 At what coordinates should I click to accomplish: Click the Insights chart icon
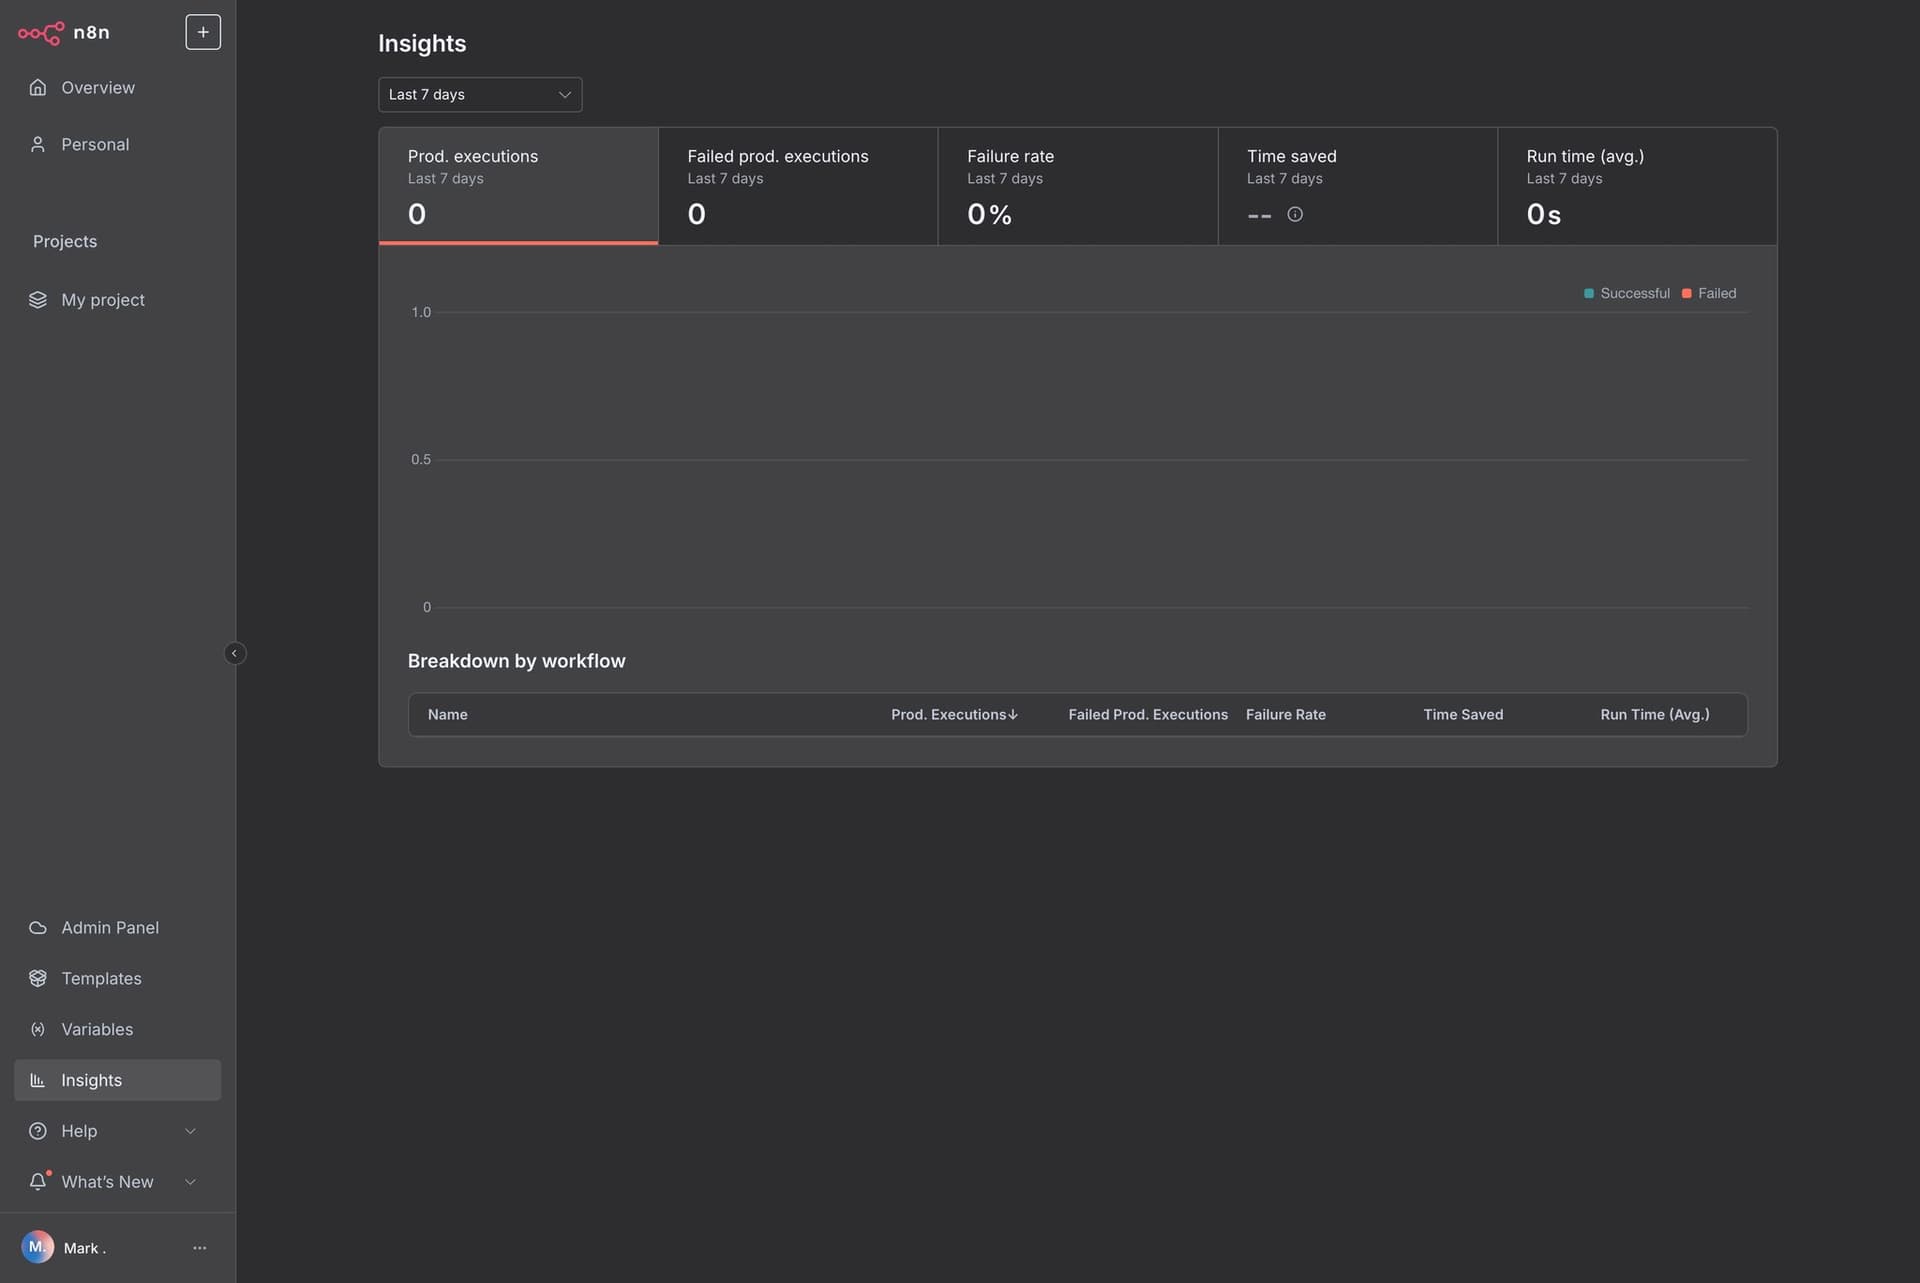pyautogui.click(x=38, y=1080)
